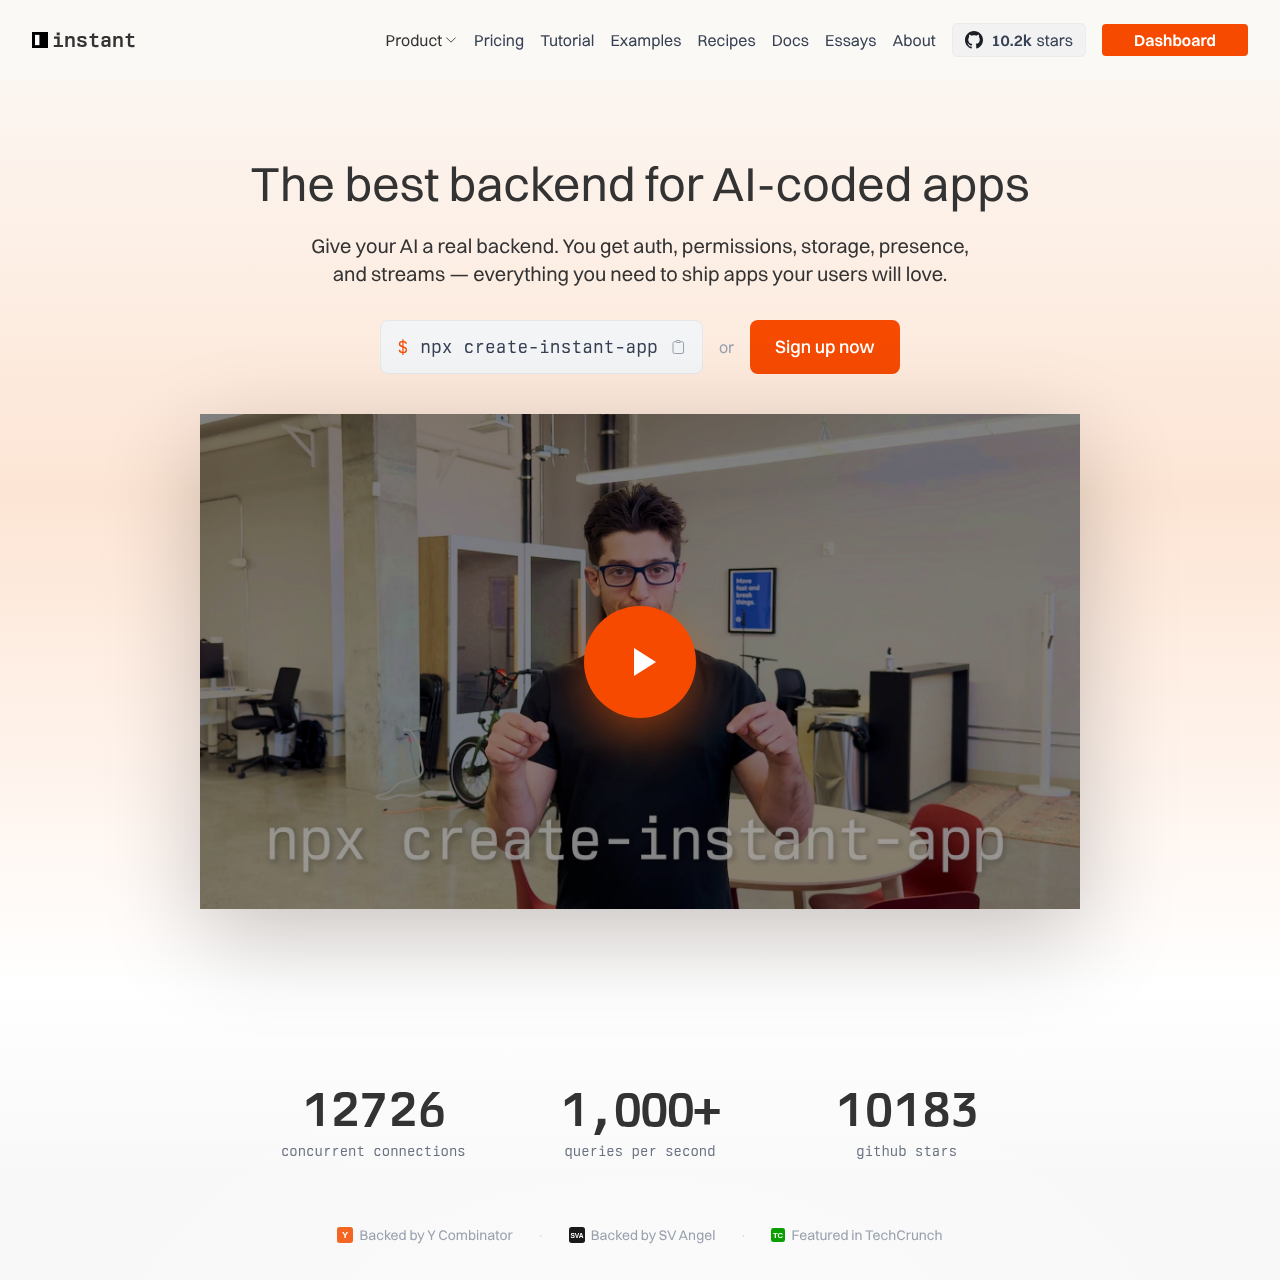The height and width of the screenshot is (1280, 1280).
Task: Open the Tutorial page
Action: pyautogui.click(x=567, y=41)
